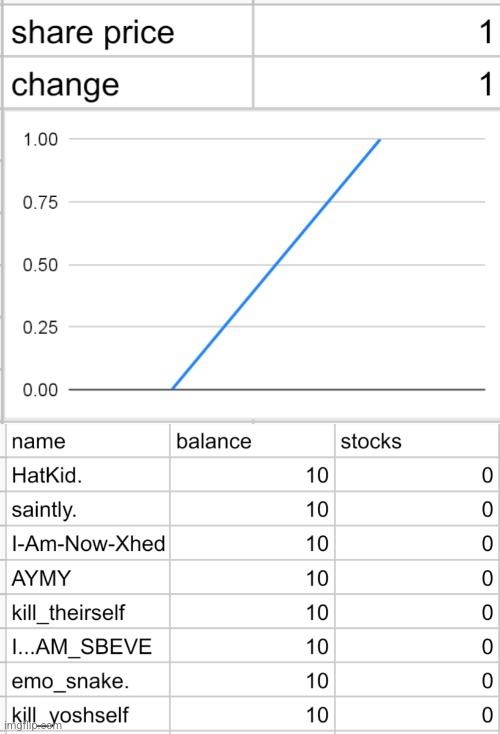Select the share price value cell

377,32
